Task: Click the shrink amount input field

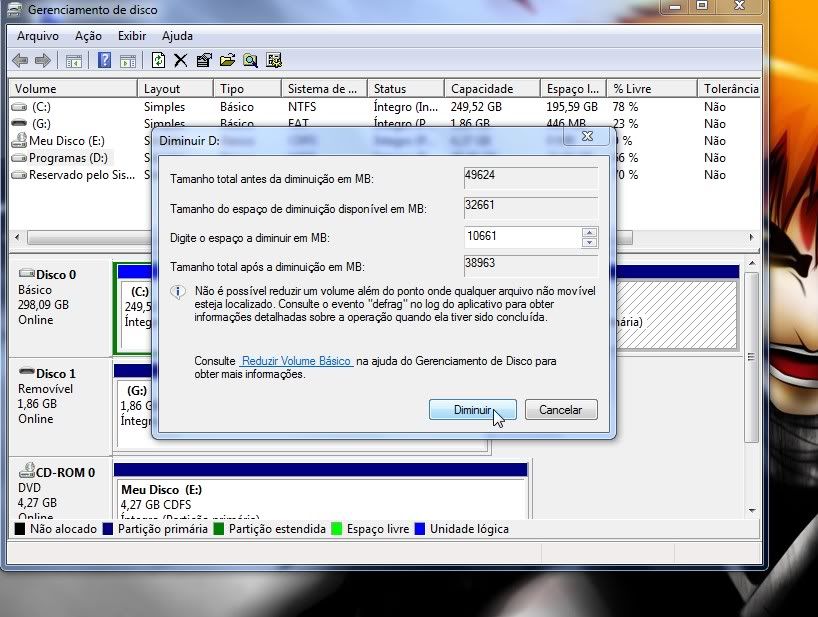Action: coord(522,238)
